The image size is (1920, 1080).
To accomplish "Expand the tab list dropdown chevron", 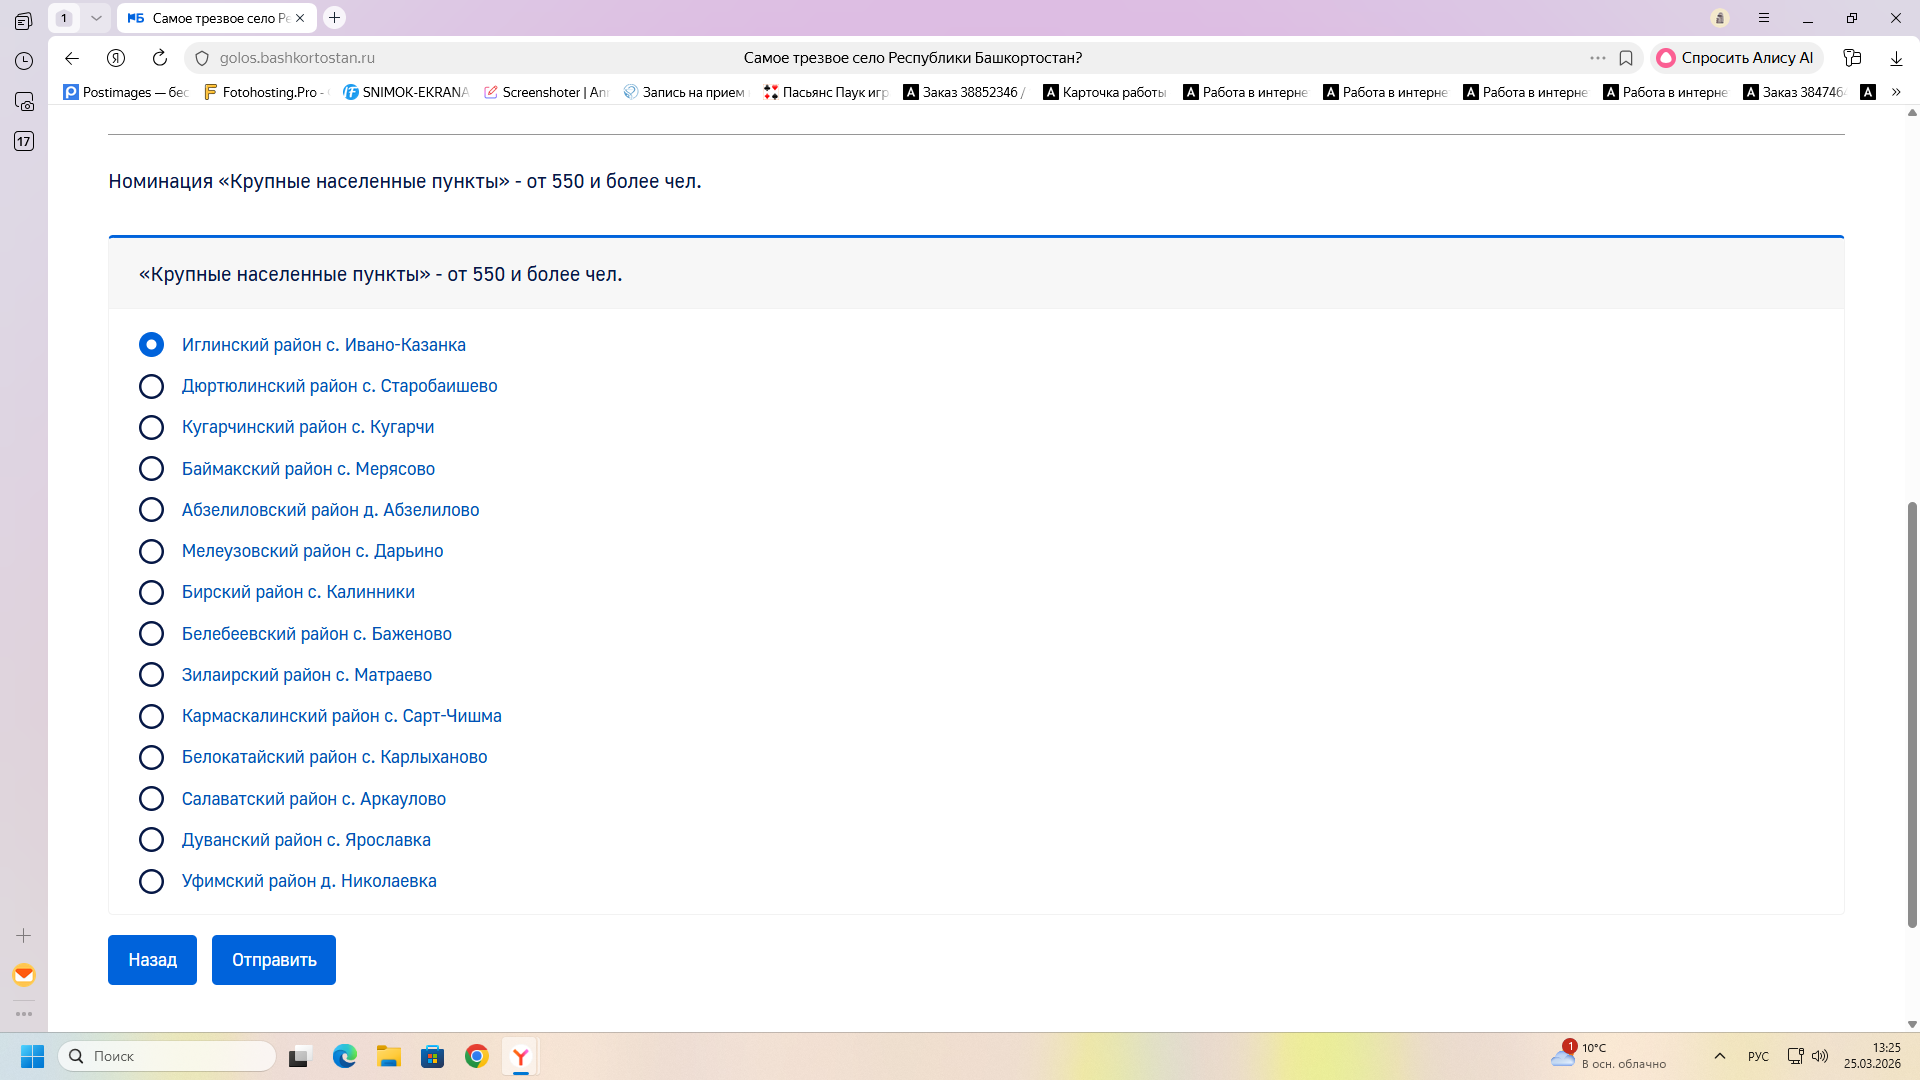I will click(x=96, y=18).
